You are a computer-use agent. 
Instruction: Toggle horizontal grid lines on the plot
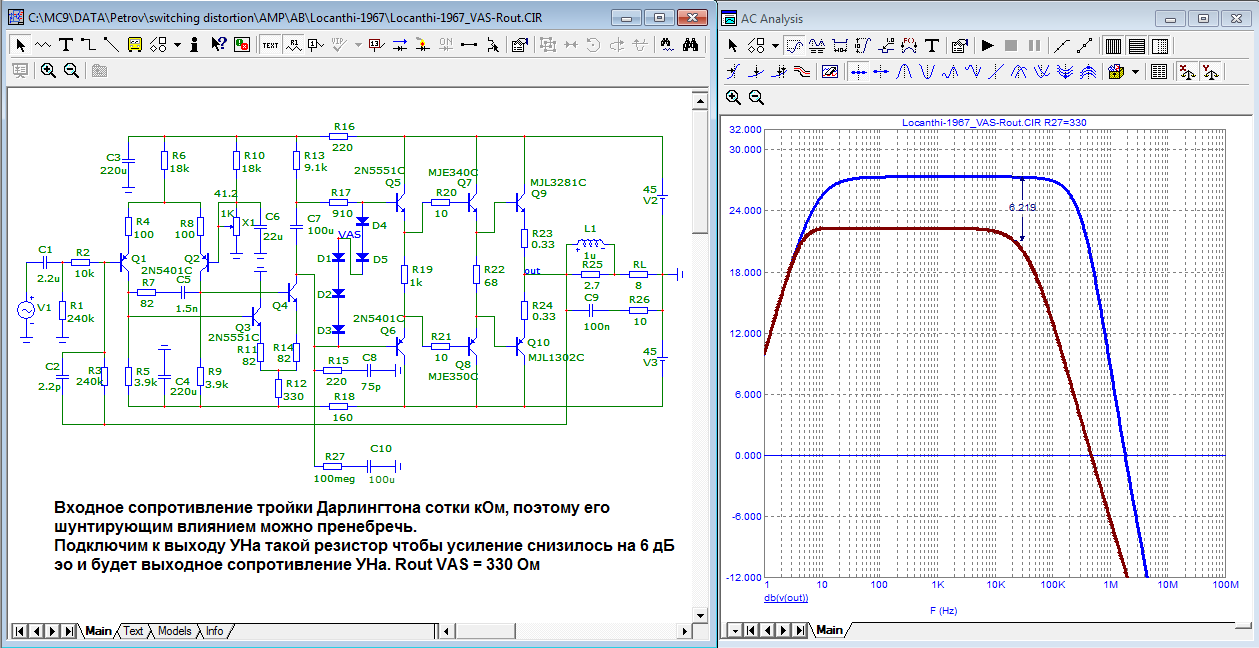1136,45
